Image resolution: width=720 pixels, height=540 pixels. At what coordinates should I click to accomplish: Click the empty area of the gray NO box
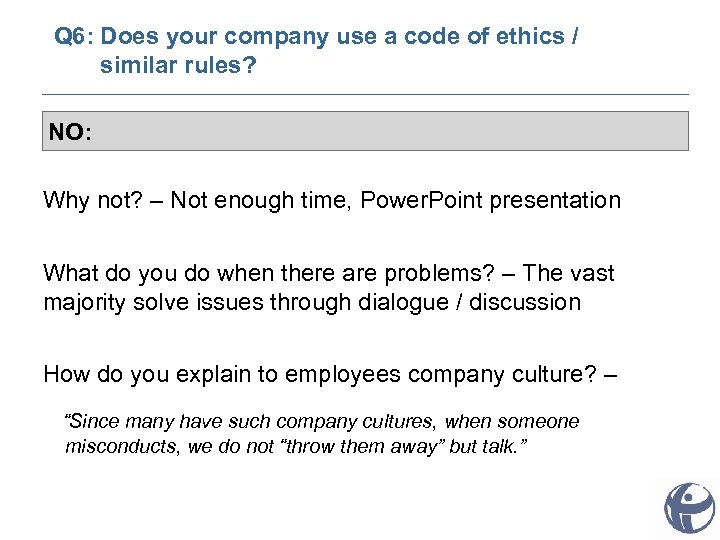[x=400, y=131]
